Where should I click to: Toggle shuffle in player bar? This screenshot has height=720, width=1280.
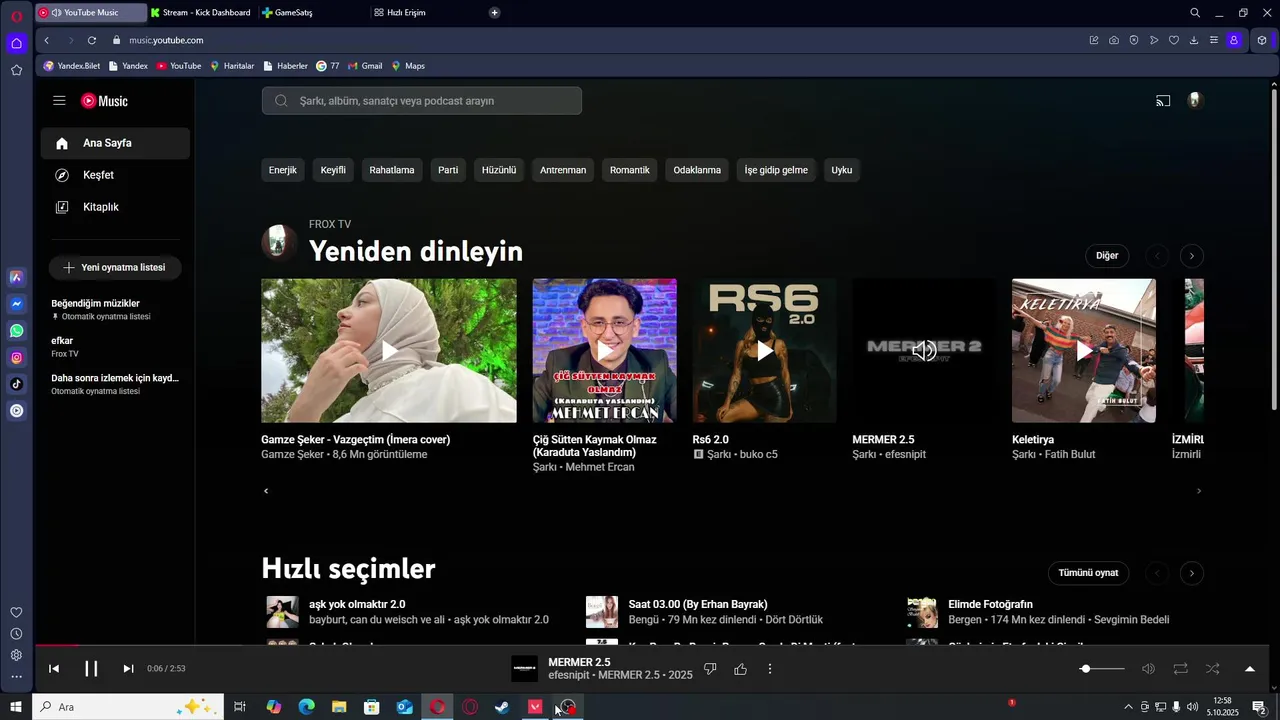(x=1212, y=668)
